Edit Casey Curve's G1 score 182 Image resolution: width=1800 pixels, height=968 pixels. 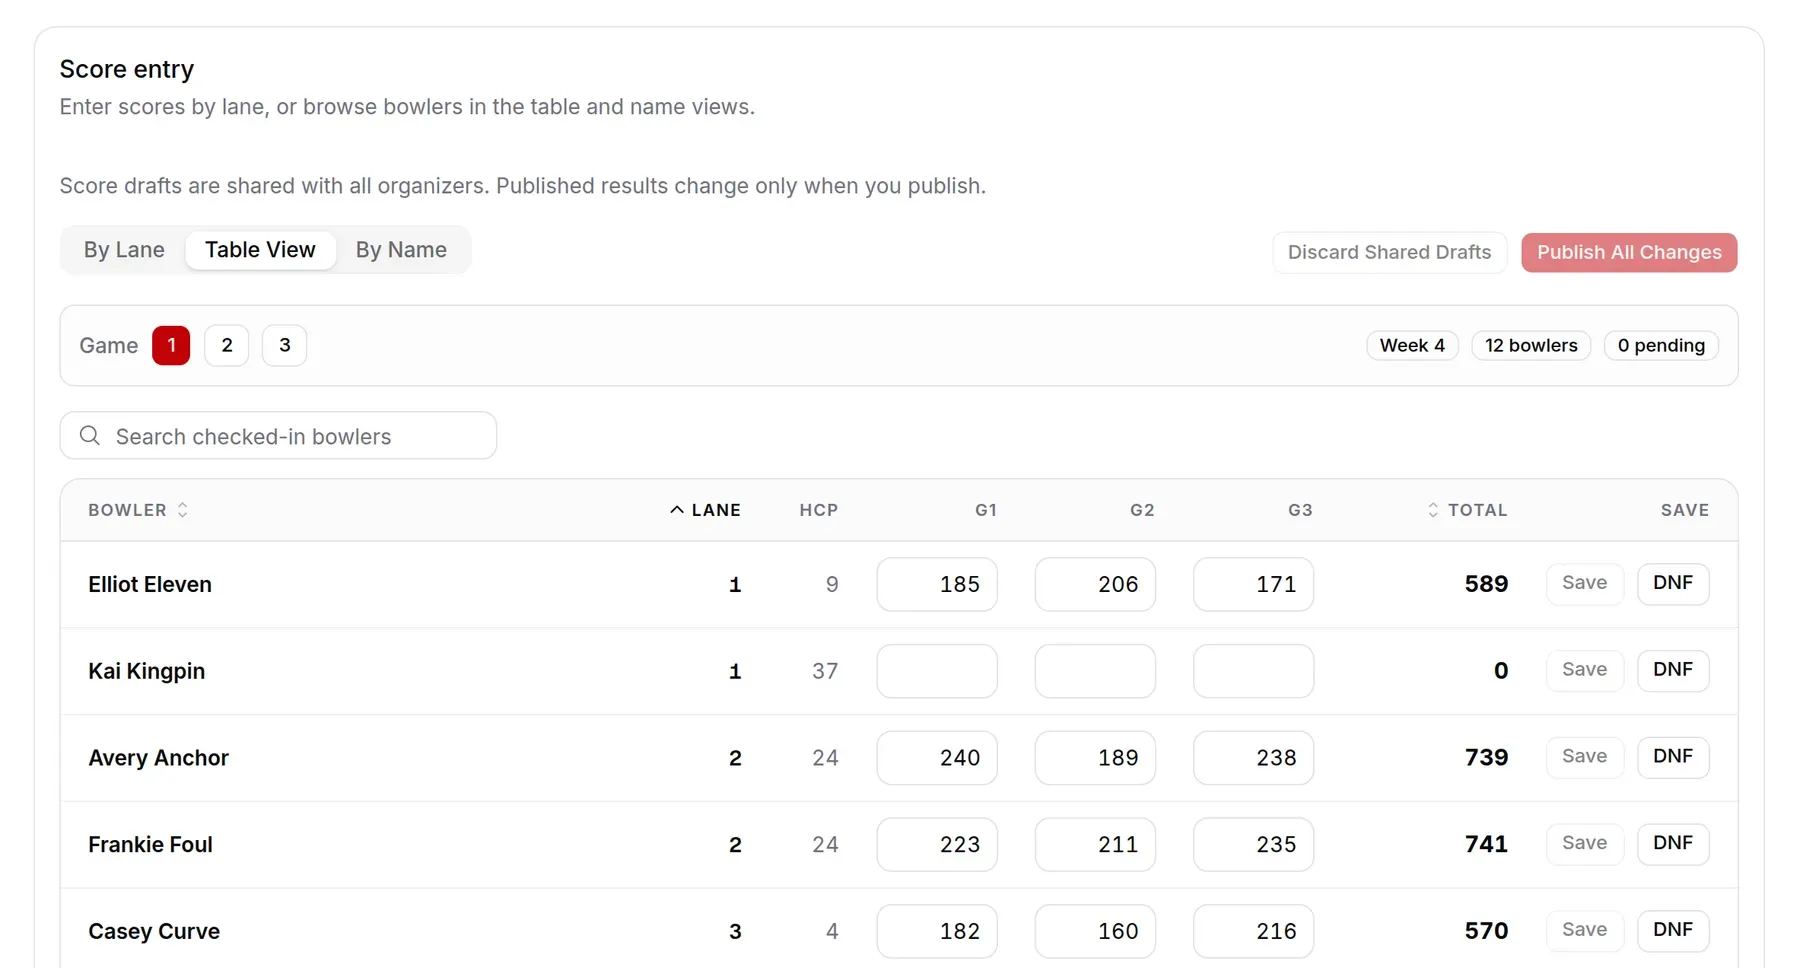click(937, 932)
